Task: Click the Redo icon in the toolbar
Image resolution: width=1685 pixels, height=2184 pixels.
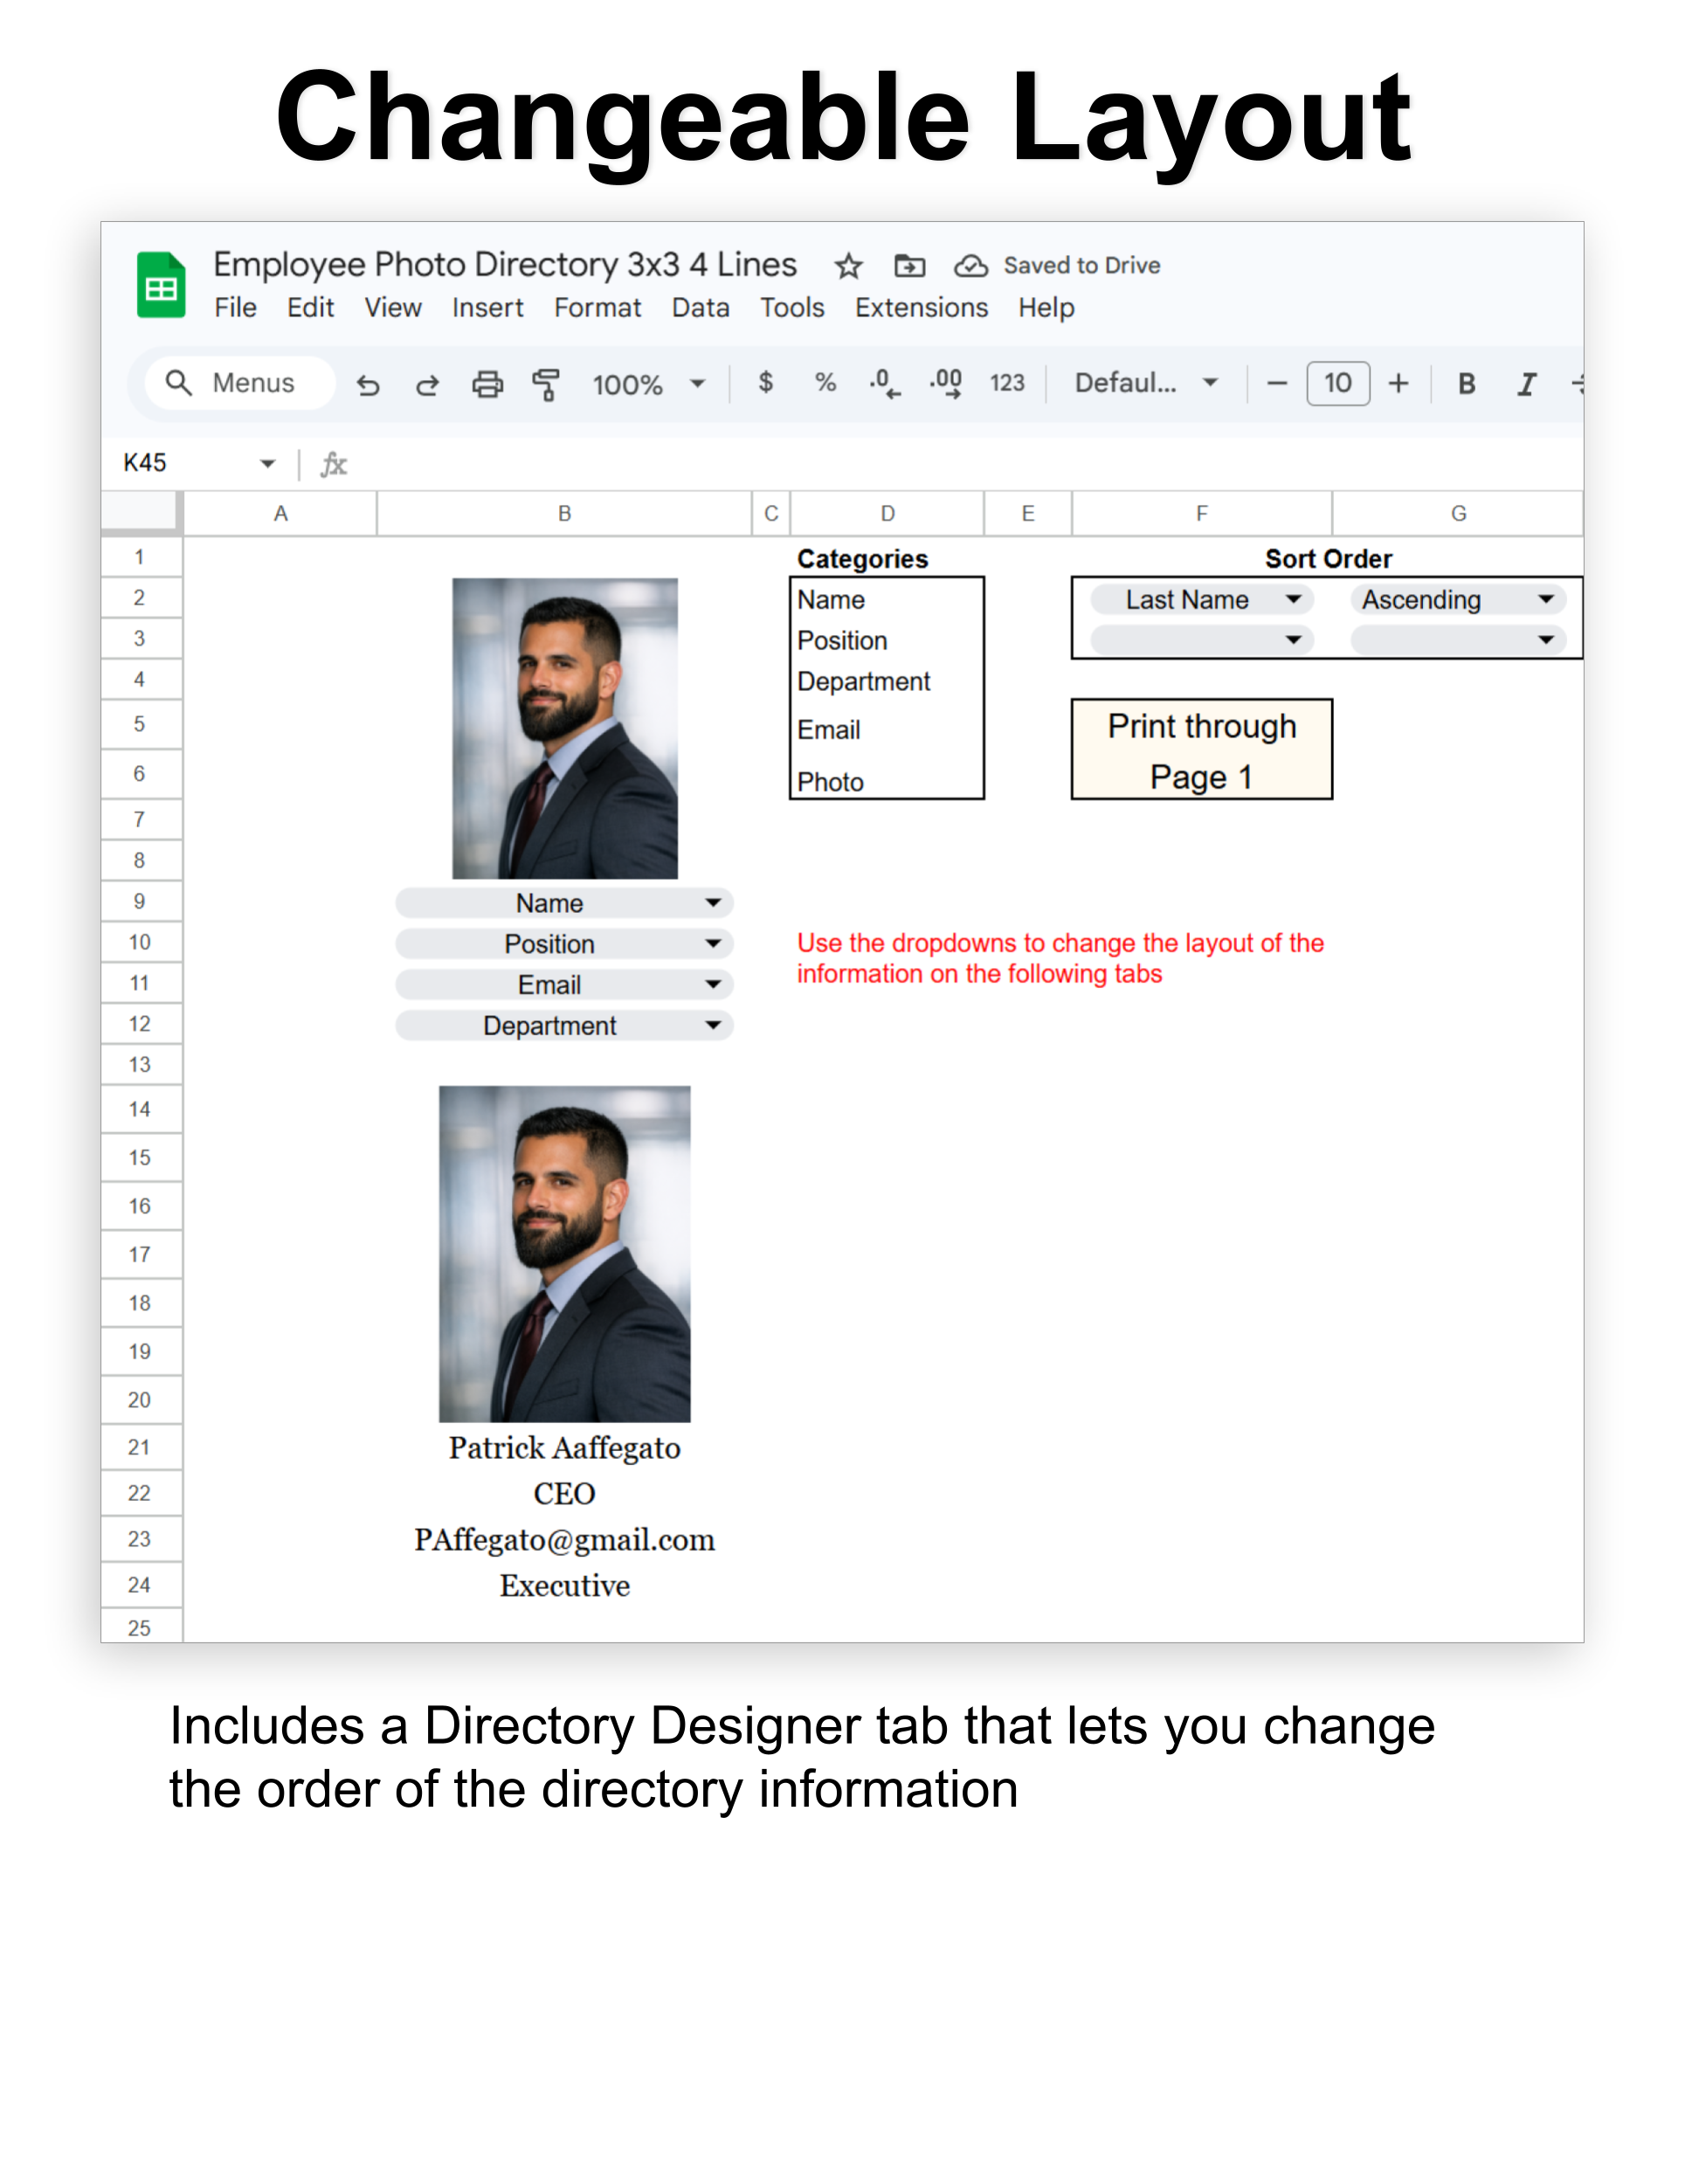Action: tap(426, 384)
